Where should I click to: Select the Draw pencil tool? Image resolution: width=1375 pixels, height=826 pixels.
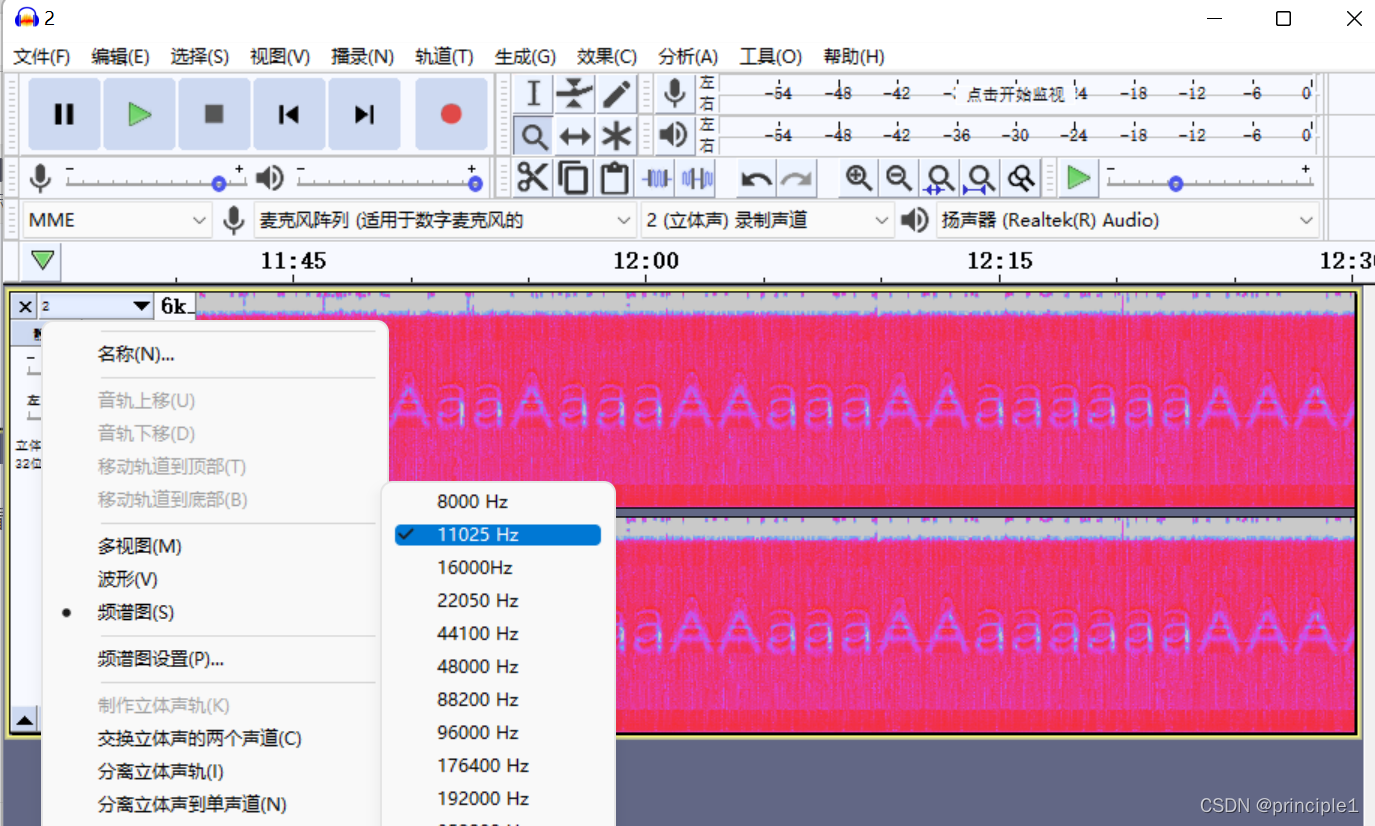tap(616, 94)
